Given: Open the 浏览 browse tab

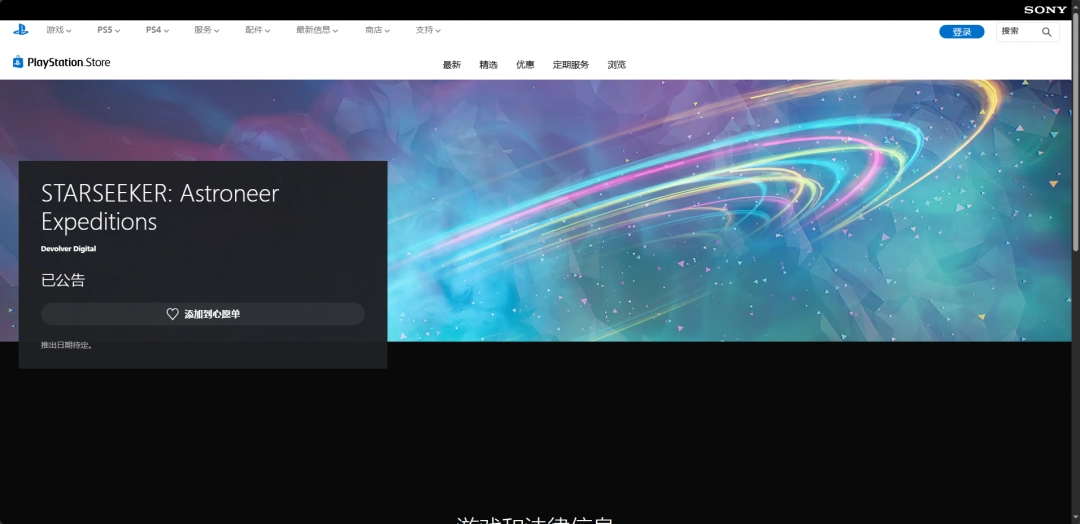Looking at the screenshot, I should click(617, 65).
